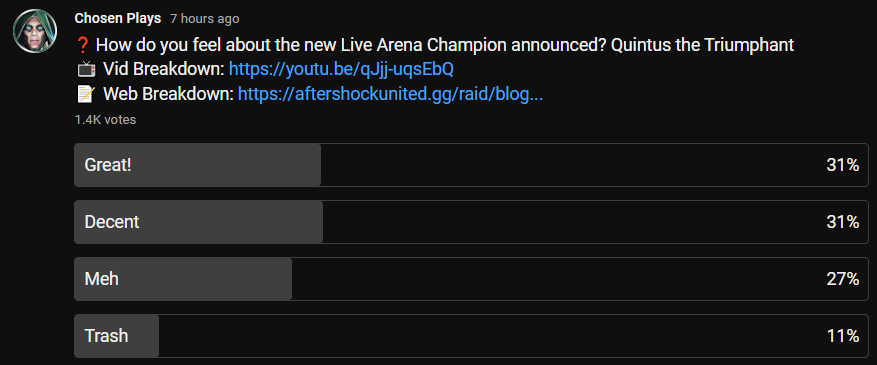877x365 pixels.
Task: Vote for the 'Great!' poll option
Action: click(x=471, y=165)
